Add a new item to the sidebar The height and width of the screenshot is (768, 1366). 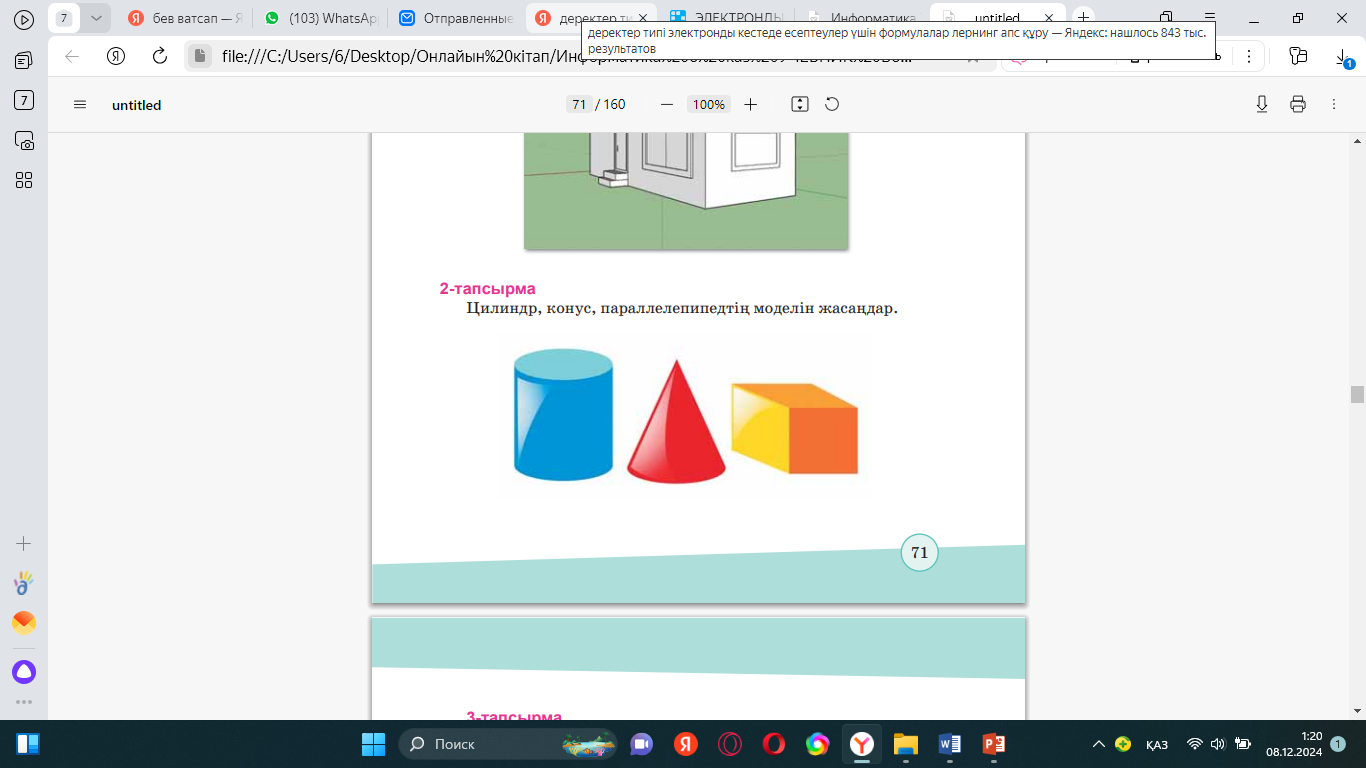(24, 544)
